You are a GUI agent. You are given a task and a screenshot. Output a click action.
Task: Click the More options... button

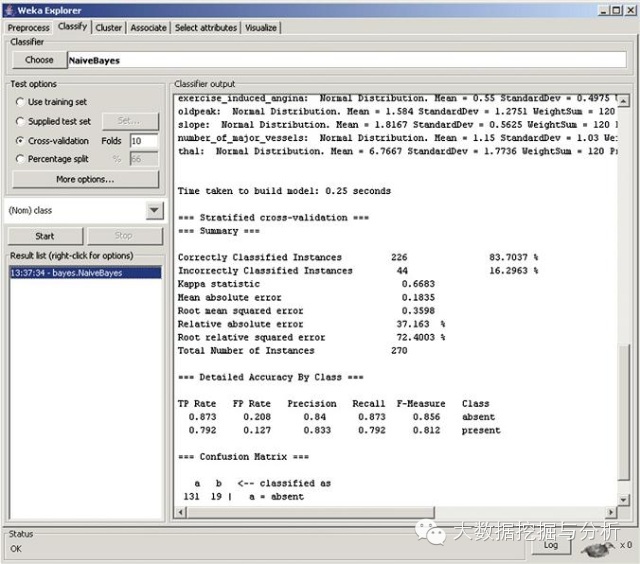(85, 179)
